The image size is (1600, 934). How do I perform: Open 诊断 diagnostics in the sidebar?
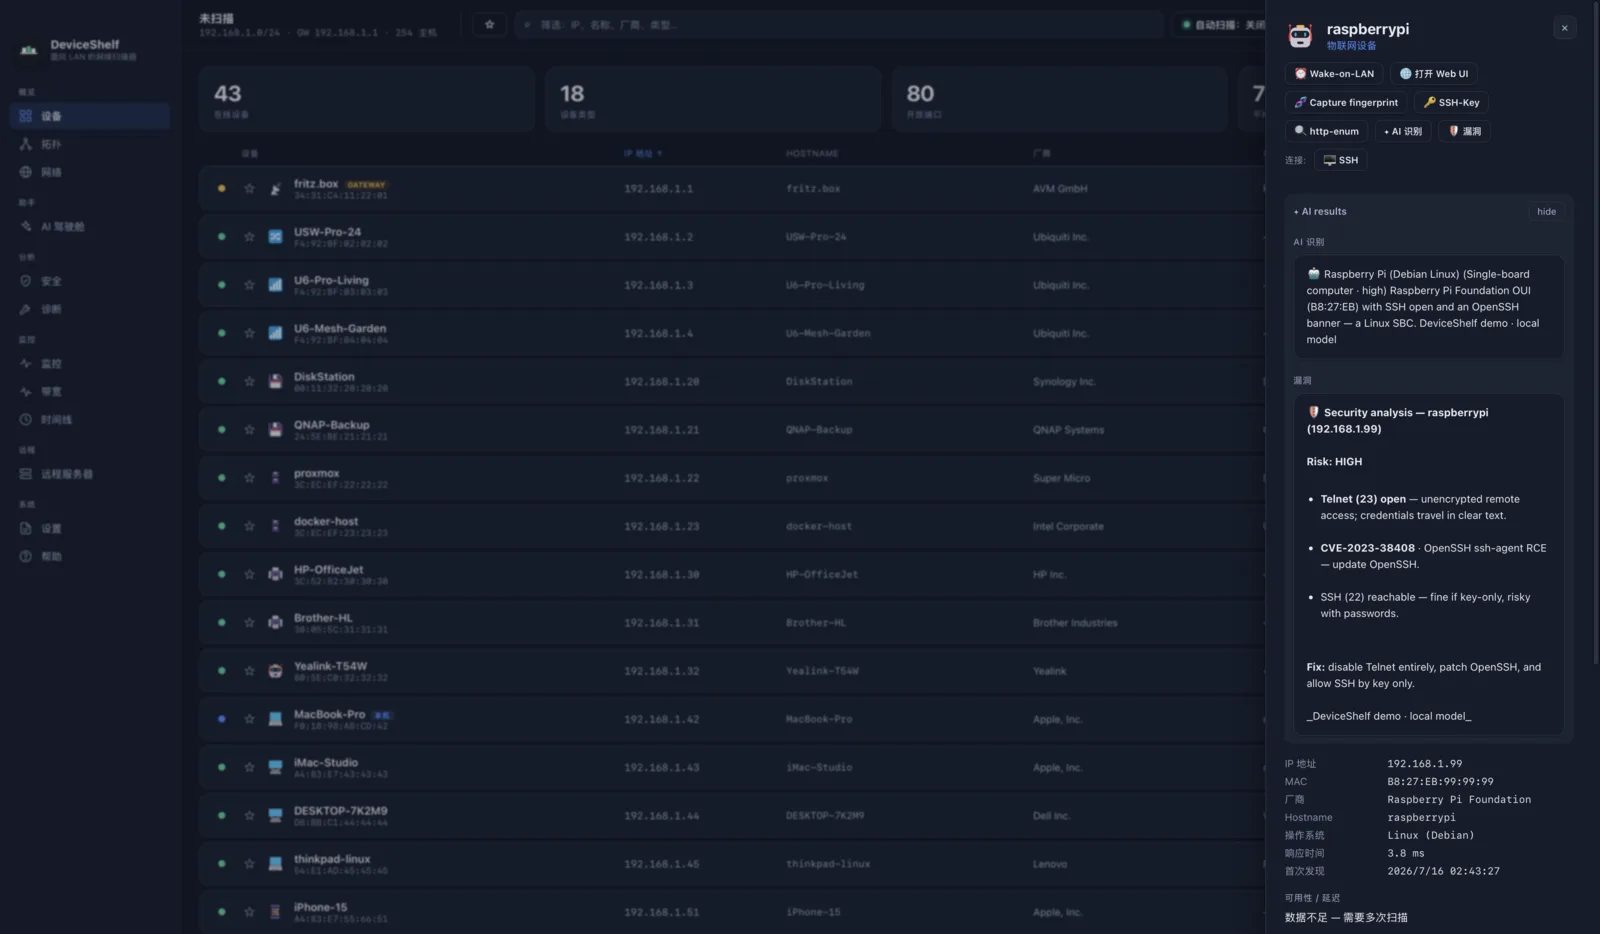click(x=90, y=309)
